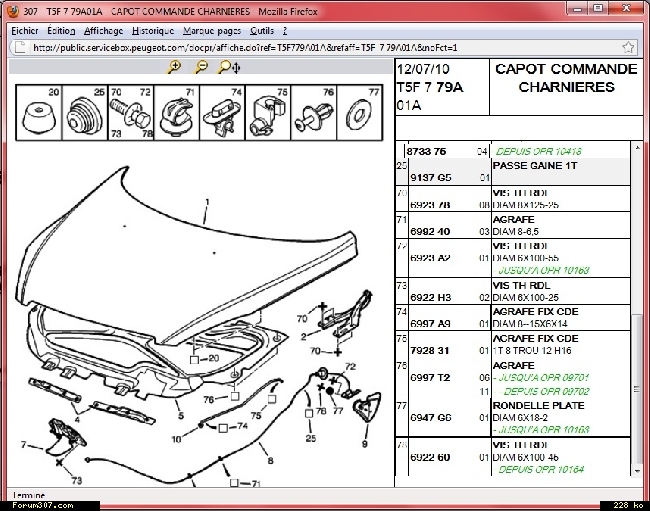Image resolution: width=650 pixels, height=511 pixels.
Task: Select thumbnail with screws 70 72 73 78
Action: tap(131, 113)
